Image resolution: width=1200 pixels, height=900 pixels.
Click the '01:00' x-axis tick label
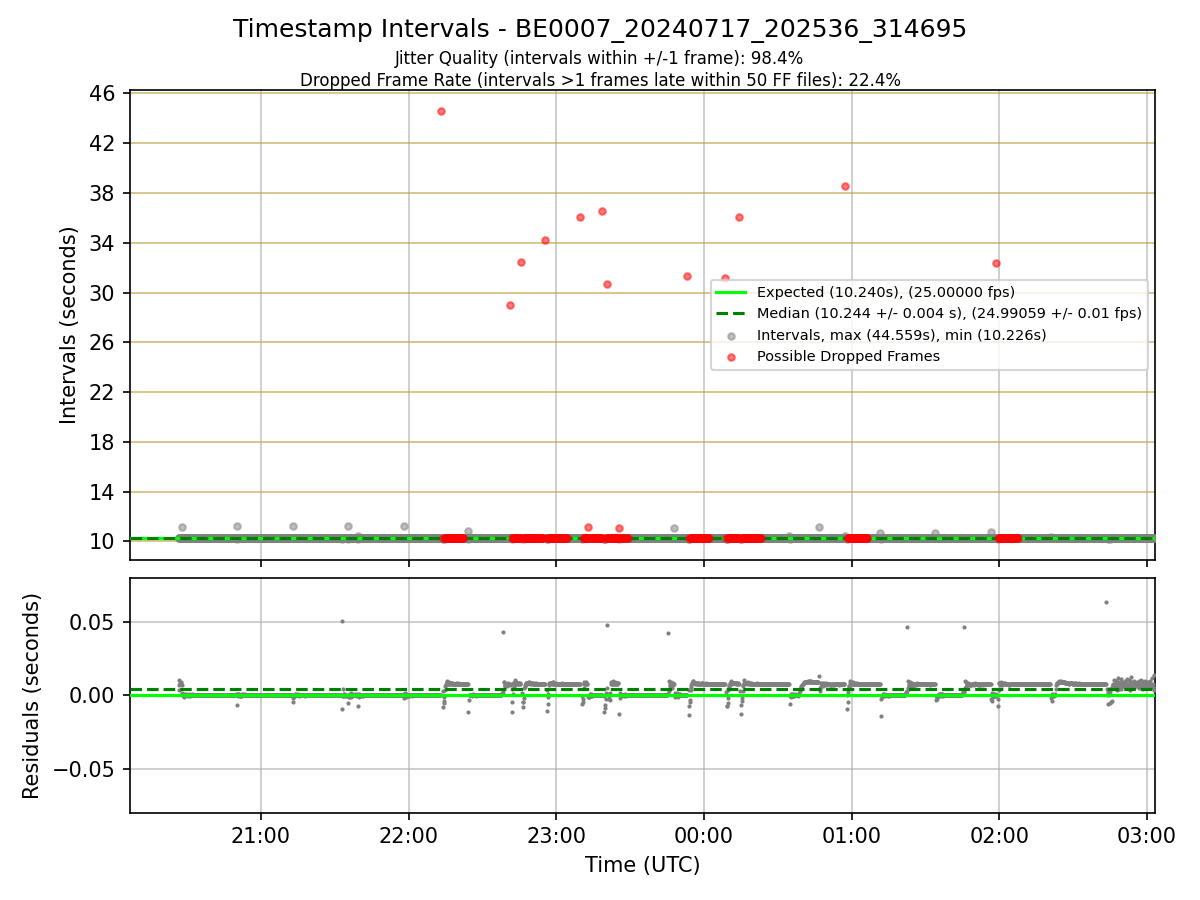point(851,836)
